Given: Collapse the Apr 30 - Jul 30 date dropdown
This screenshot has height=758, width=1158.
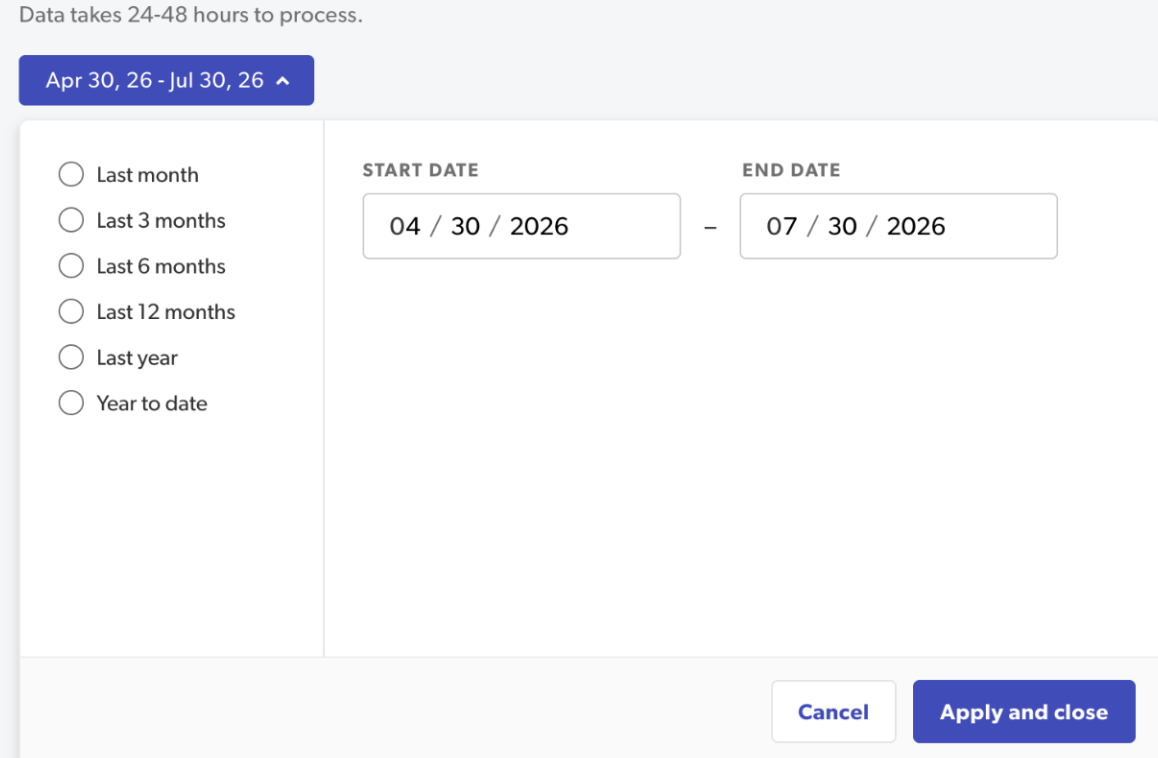Looking at the screenshot, I should (166, 80).
